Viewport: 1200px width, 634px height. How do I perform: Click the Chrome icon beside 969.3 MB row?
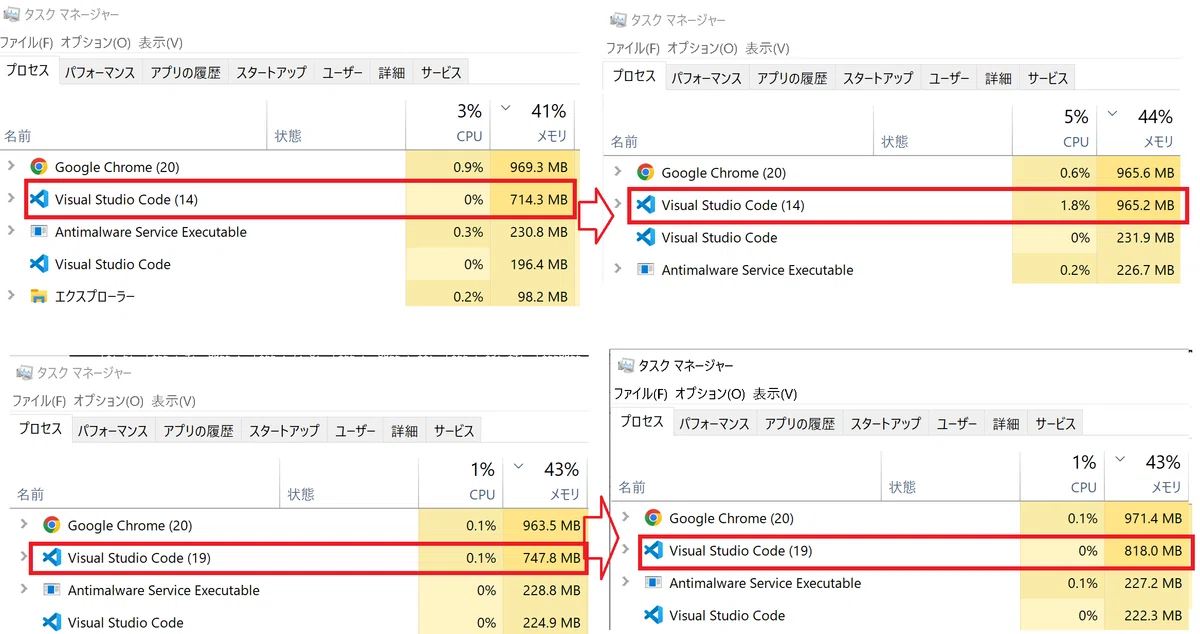(39, 167)
